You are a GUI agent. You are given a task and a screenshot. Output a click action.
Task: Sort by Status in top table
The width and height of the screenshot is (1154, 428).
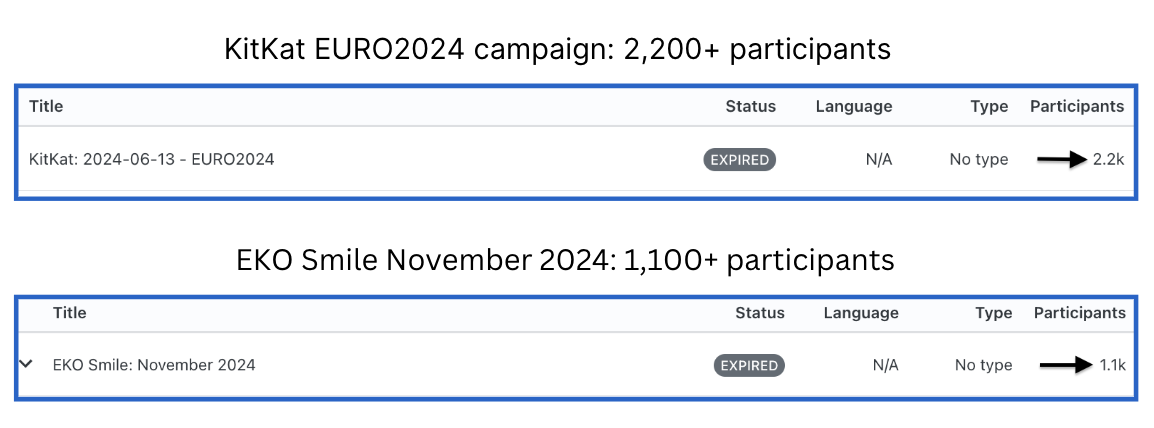751,107
